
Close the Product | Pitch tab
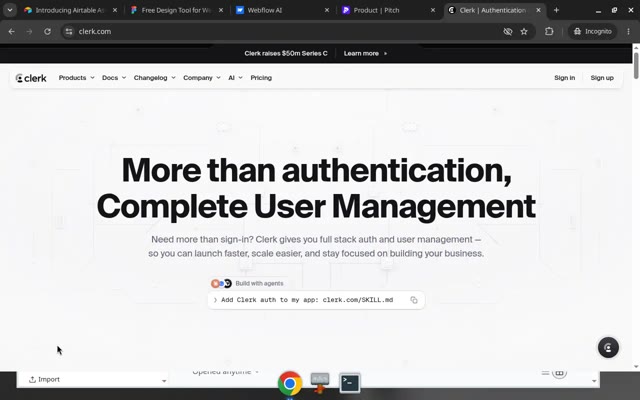433,10
